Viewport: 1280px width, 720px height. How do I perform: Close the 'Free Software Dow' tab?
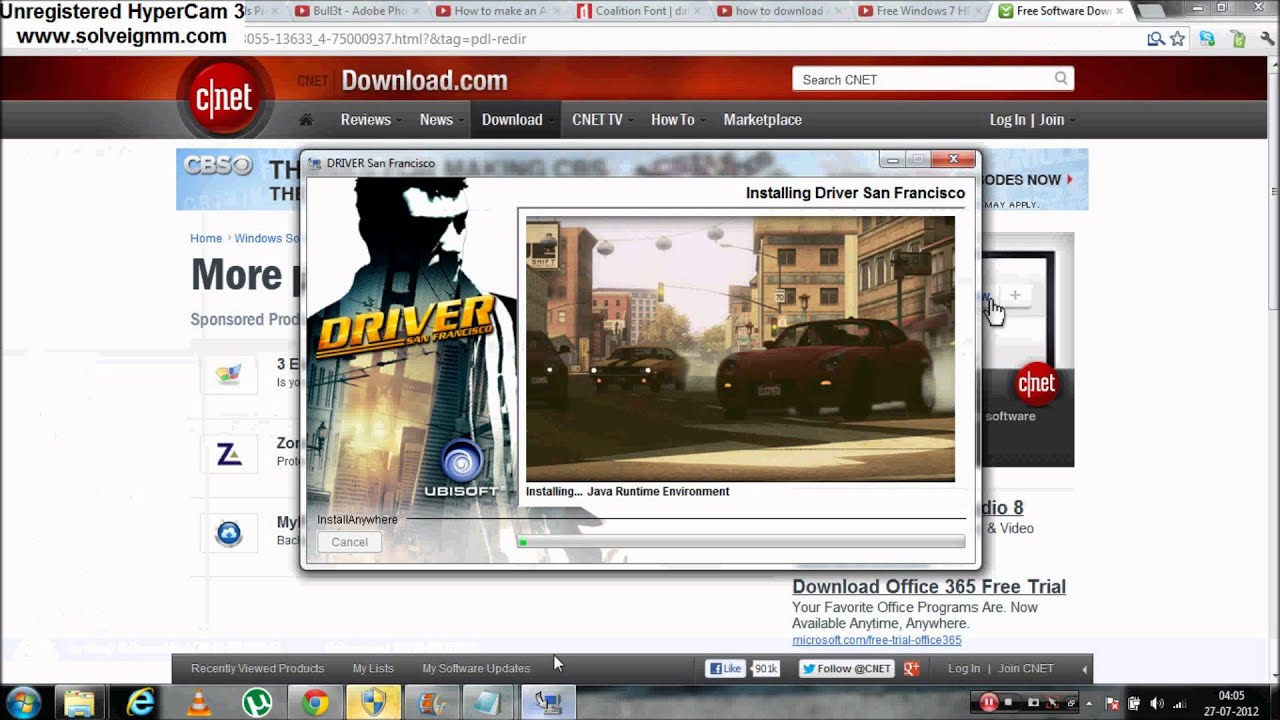[x=1118, y=10]
